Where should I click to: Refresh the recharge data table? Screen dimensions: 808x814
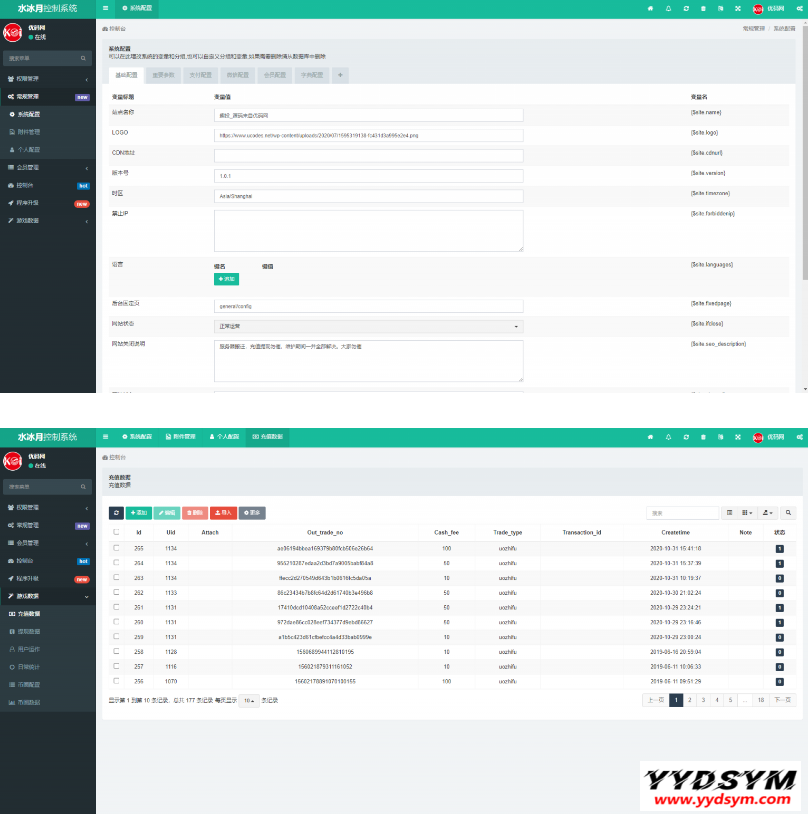(x=117, y=513)
